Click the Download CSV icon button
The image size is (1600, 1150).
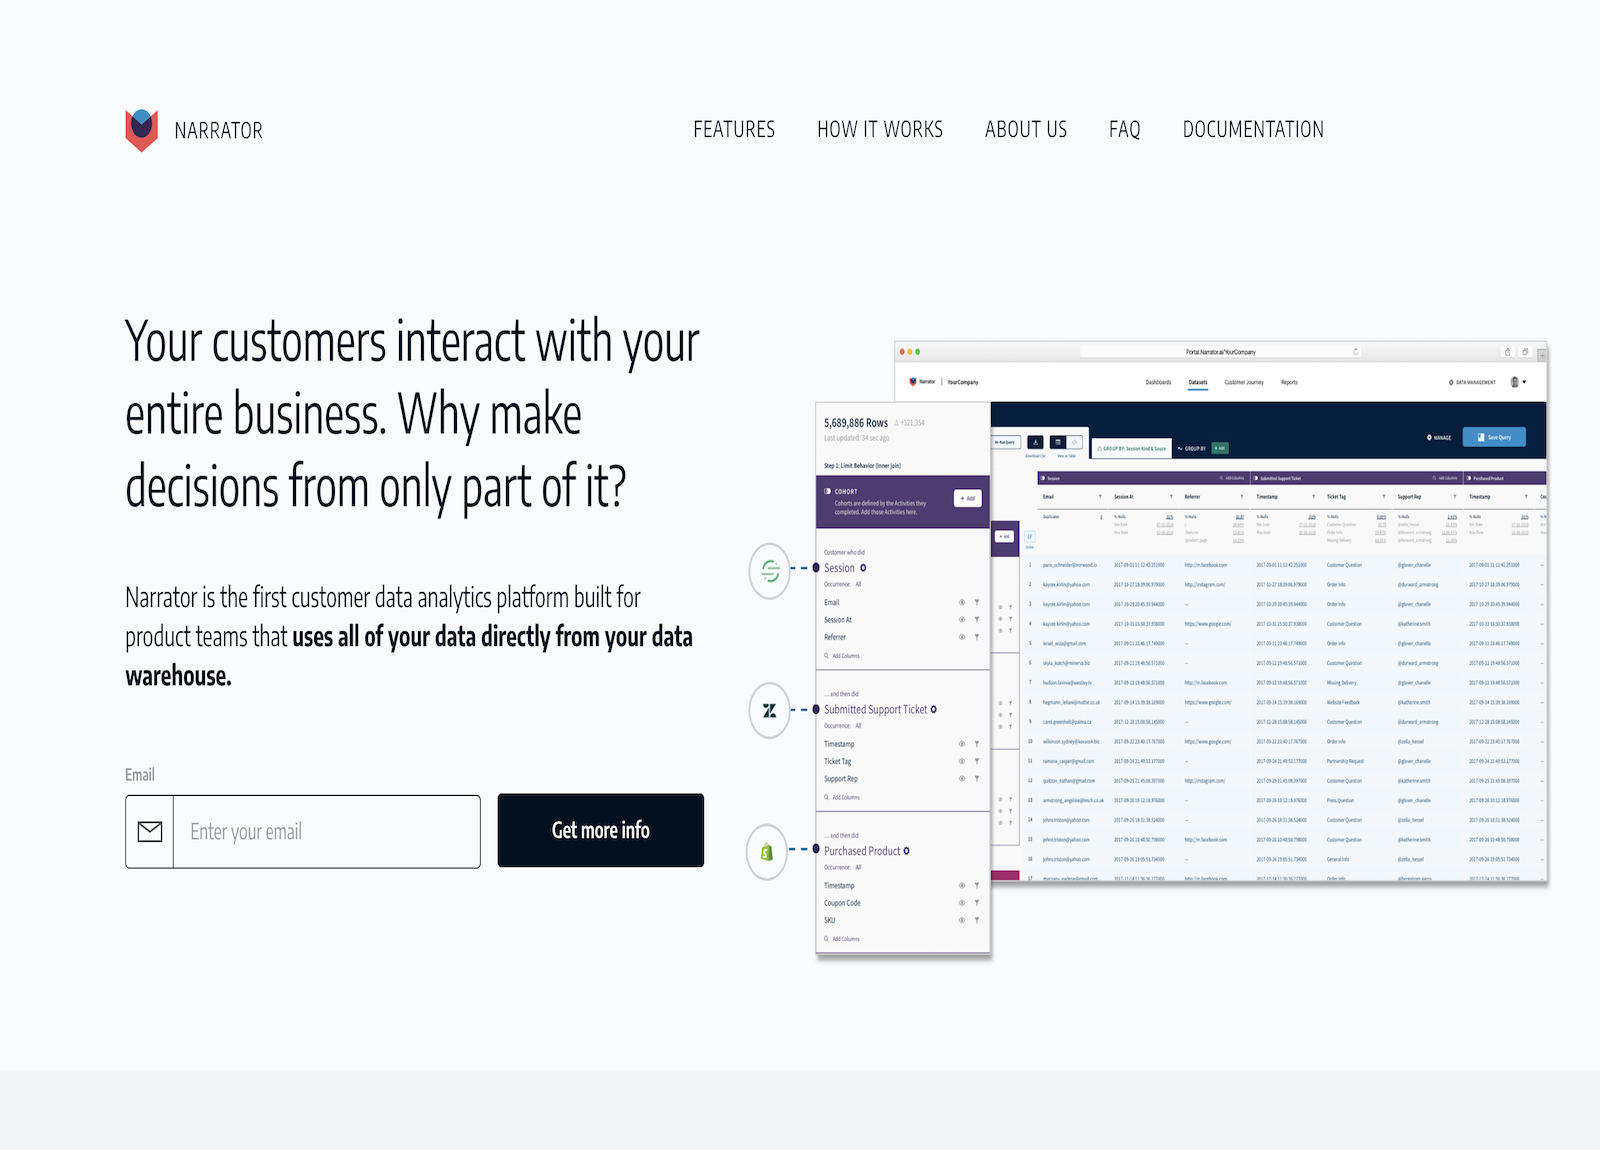coord(1035,442)
